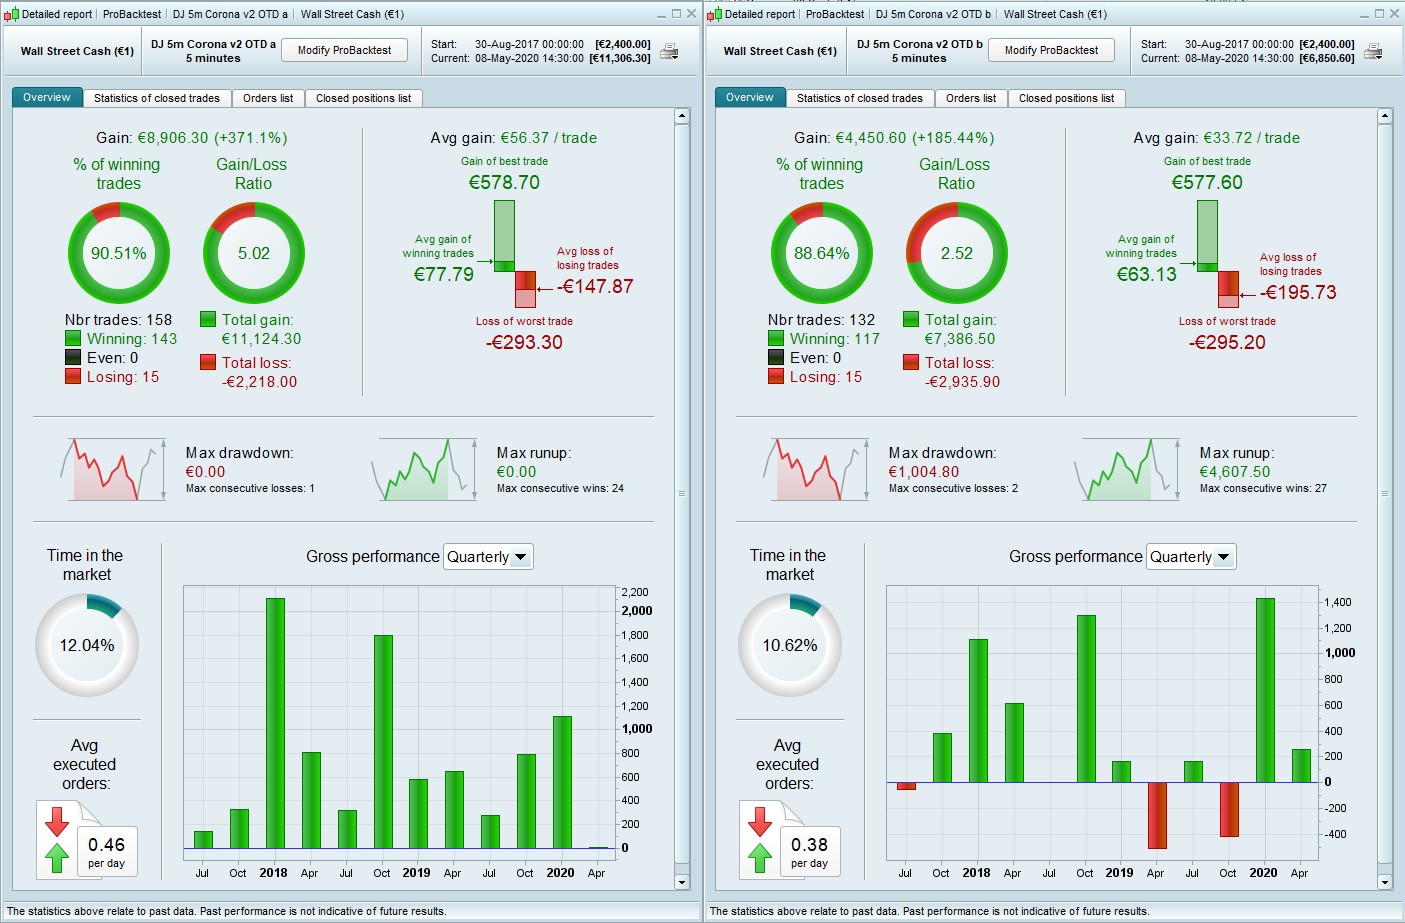
Task: Click the 90.51% winning trades donut chart
Action: click(x=119, y=253)
